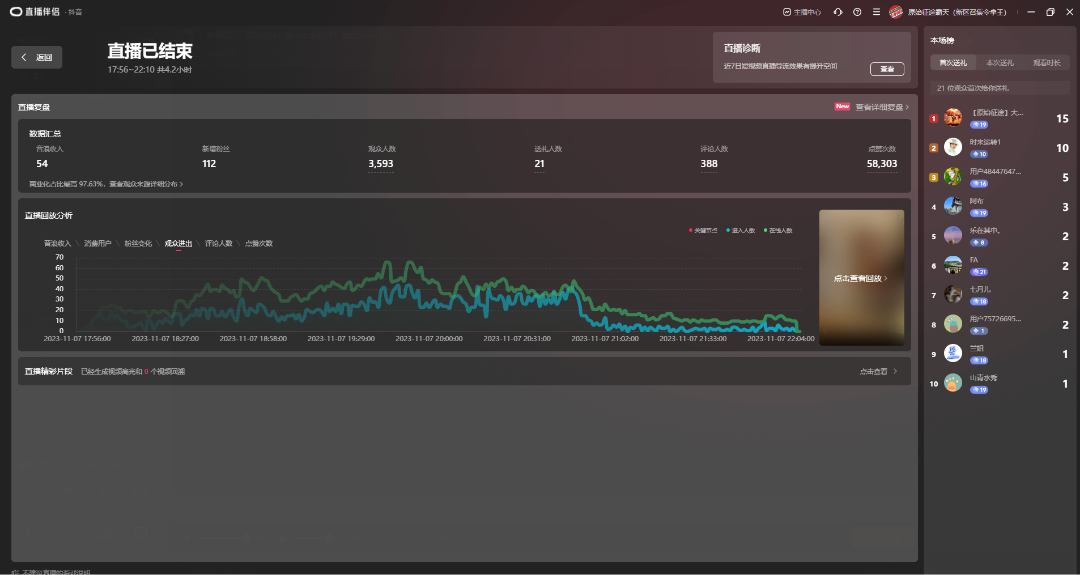Click 查看 button in 直播诊断 card
Screen dimensions: 1080x575
click(887, 69)
